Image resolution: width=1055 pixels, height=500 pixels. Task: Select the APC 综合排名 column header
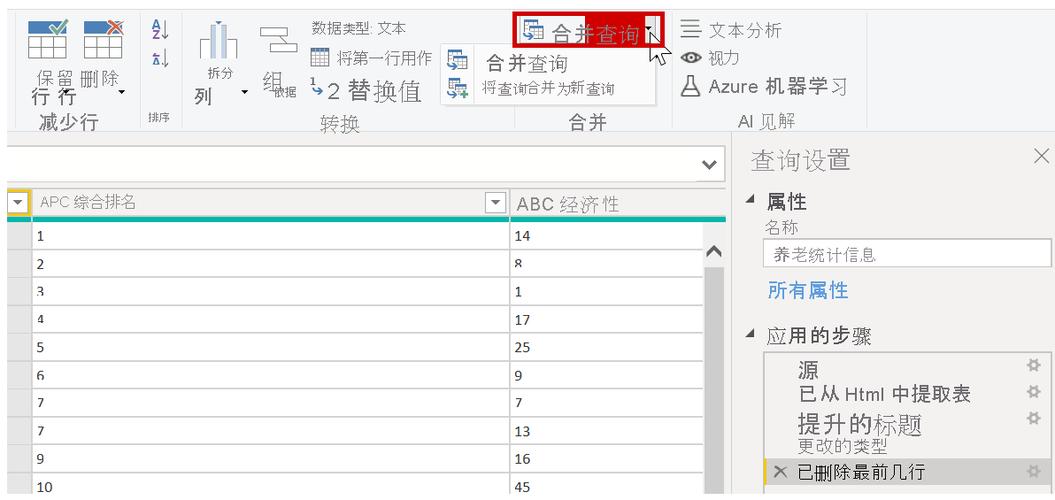click(x=88, y=202)
